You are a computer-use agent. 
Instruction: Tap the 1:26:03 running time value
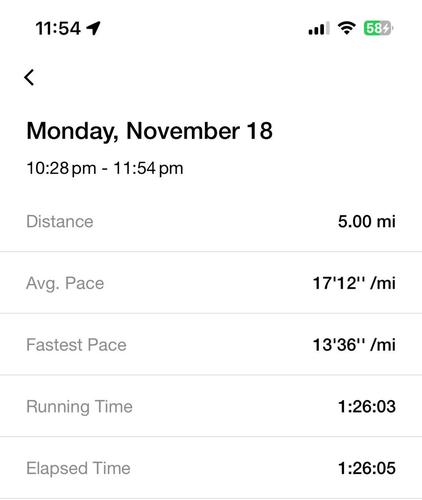367,406
